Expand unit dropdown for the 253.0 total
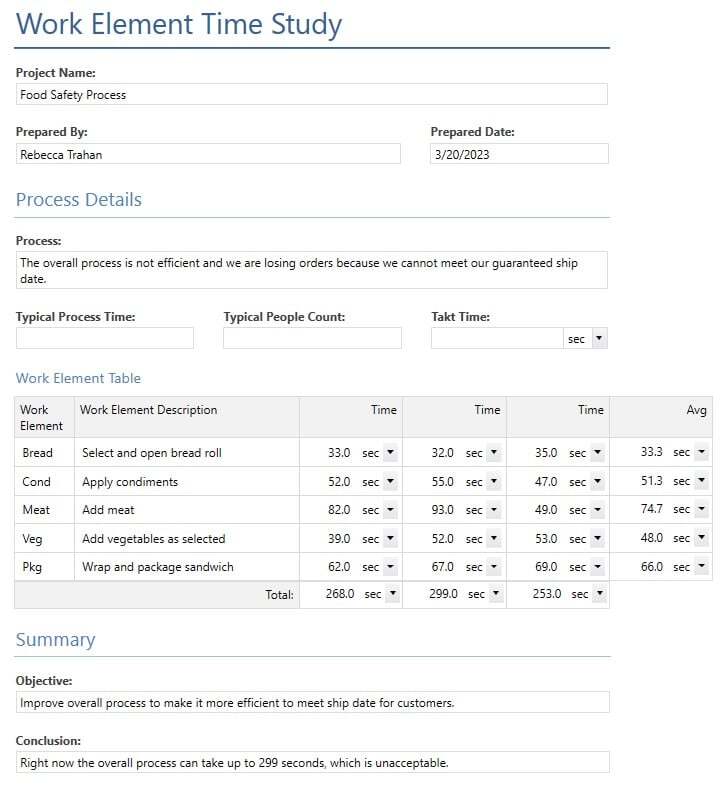The width and height of the screenshot is (723, 790). 597,594
